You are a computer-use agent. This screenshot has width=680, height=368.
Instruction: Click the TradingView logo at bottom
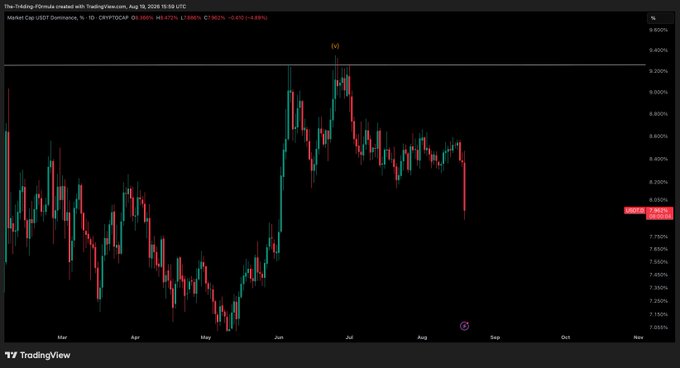tap(37, 355)
